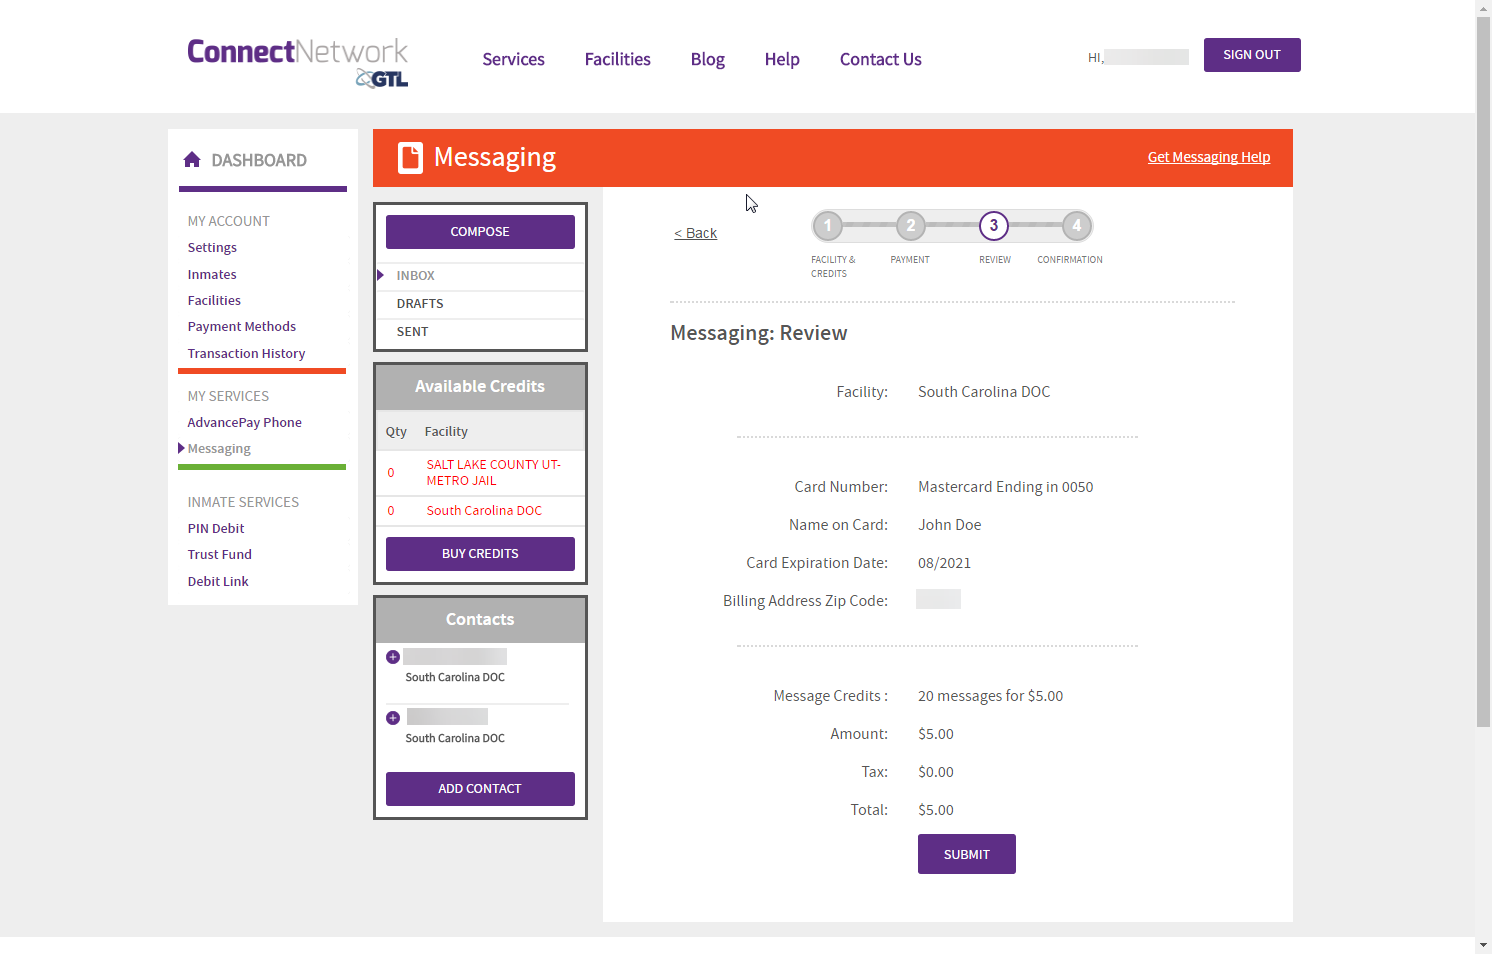Click step 4 Confirmation circle
Image resolution: width=1492 pixels, height=954 pixels.
(x=1076, y=226)
